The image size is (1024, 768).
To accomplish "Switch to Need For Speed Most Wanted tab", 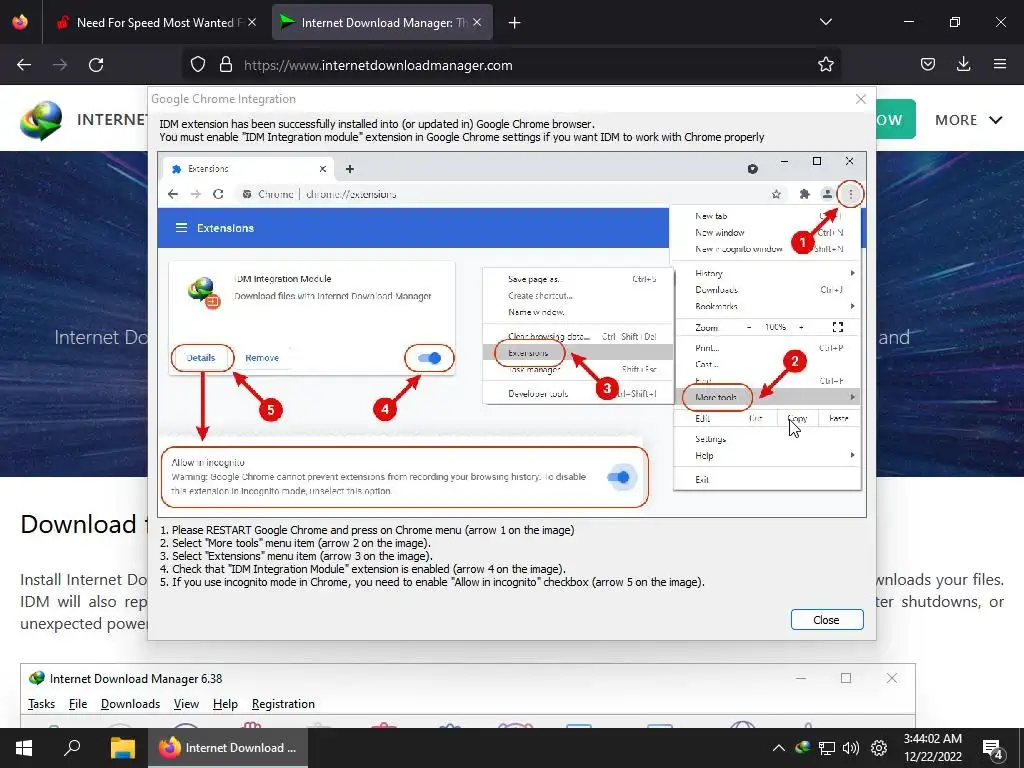I will [155, 22].
